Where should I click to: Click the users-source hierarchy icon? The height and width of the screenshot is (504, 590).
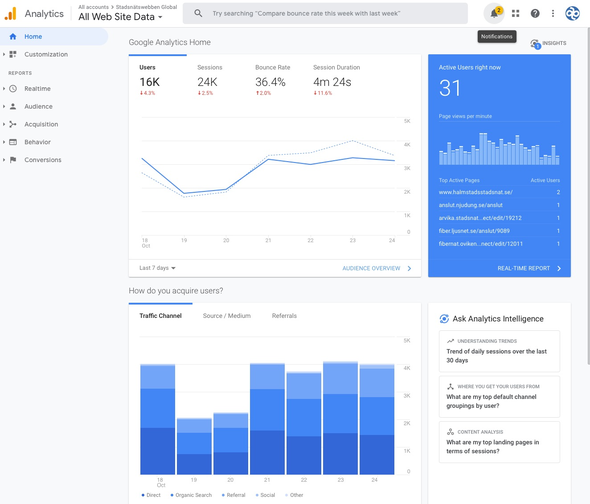pyautogui.click(x=450, y=387)
